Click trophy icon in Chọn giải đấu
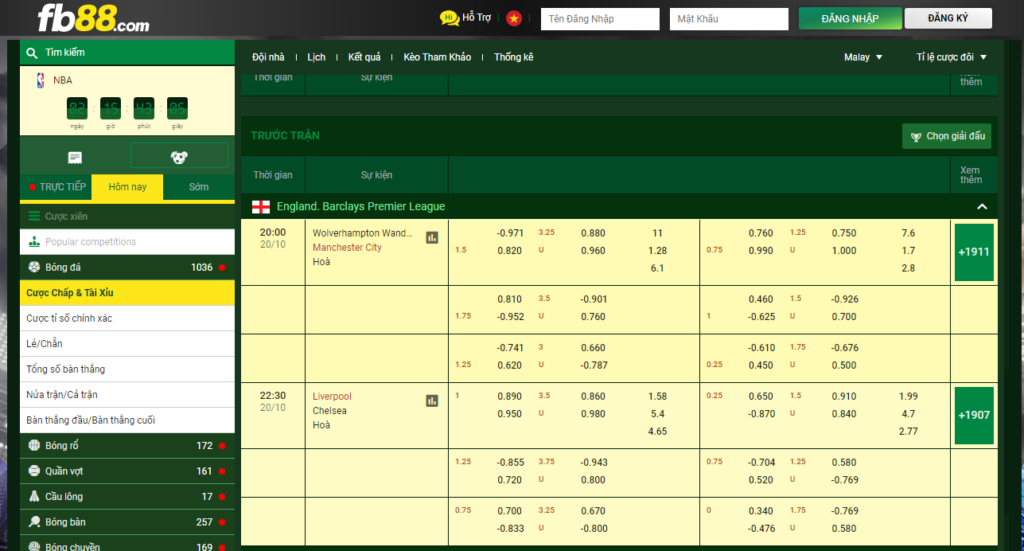1024x551 pixels. tap(916, 136)
